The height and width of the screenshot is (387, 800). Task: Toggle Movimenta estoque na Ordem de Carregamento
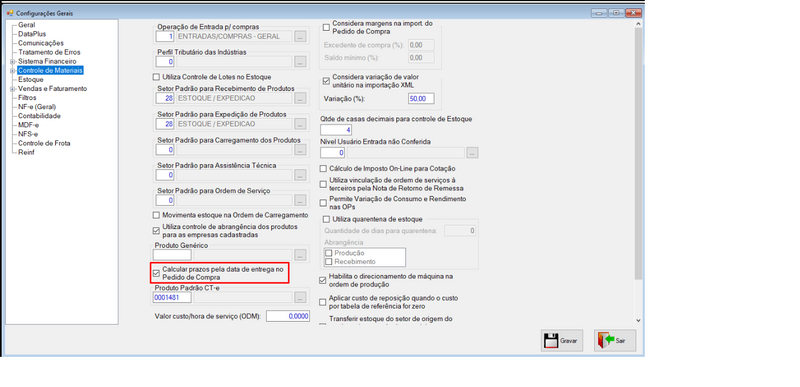(157, 215)
